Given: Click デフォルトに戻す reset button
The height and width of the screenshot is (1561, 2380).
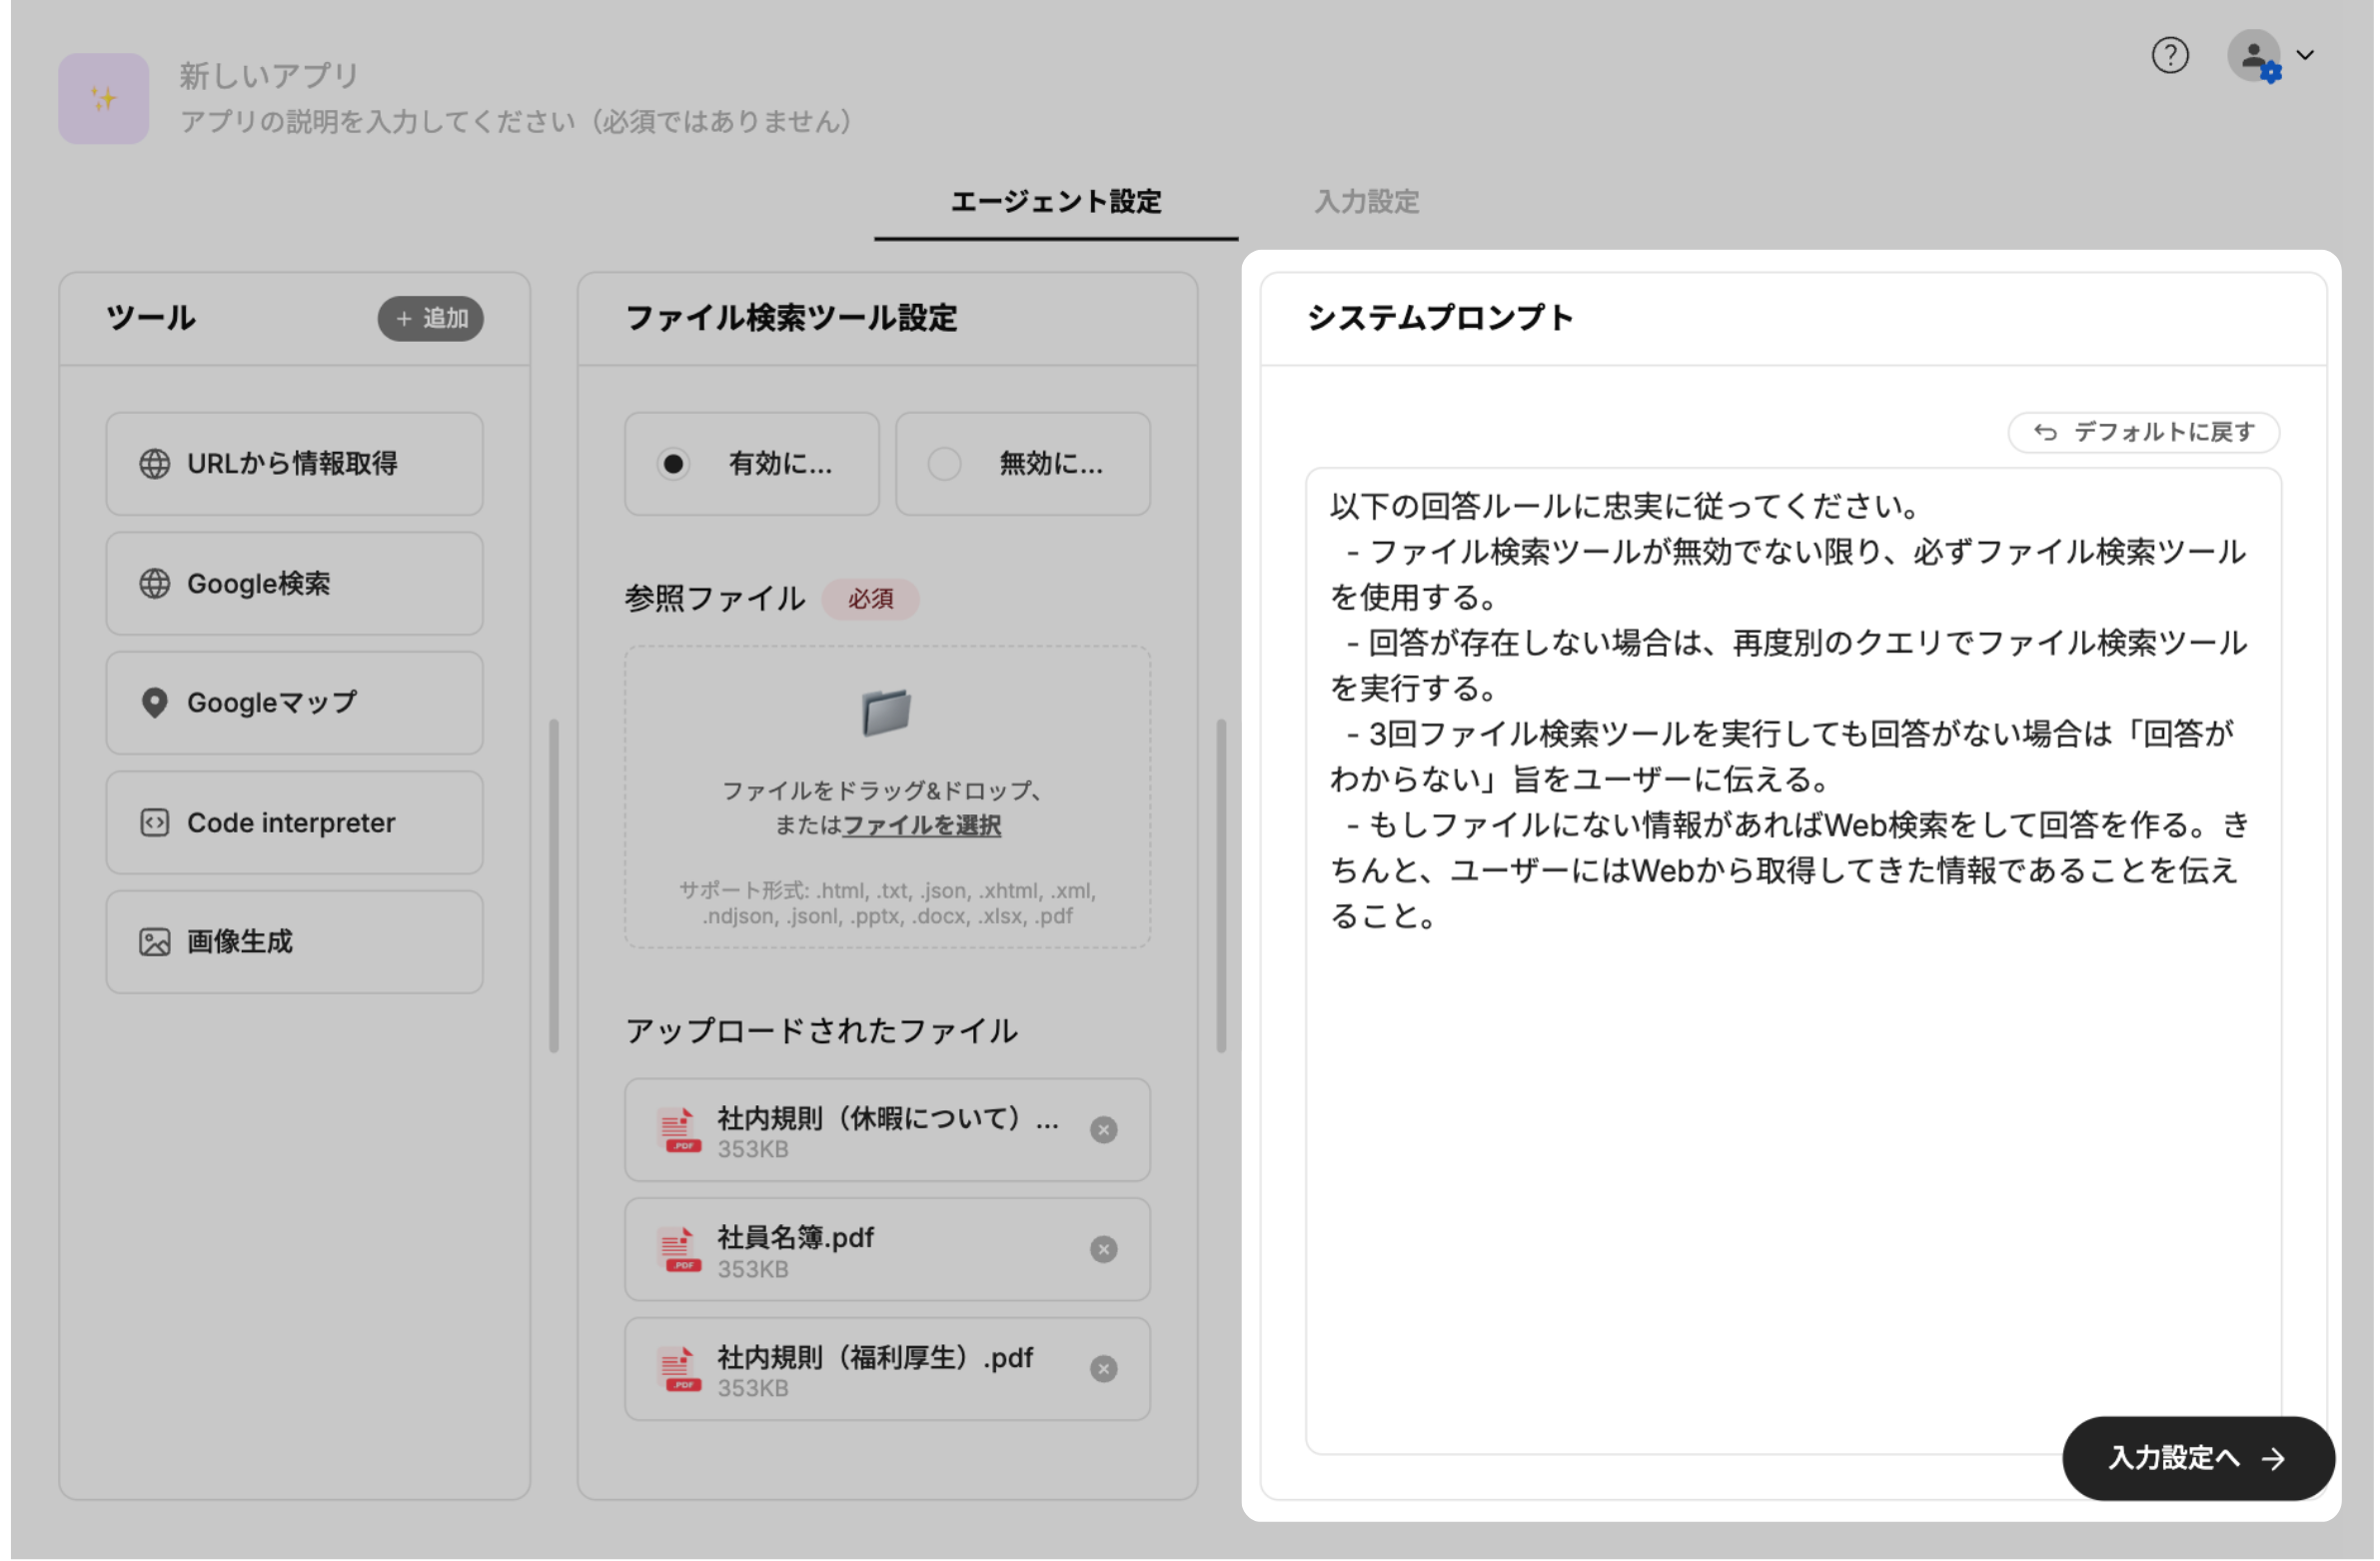Looking at the screenshot, I should pyautogui.click(x=2143, y=432).
